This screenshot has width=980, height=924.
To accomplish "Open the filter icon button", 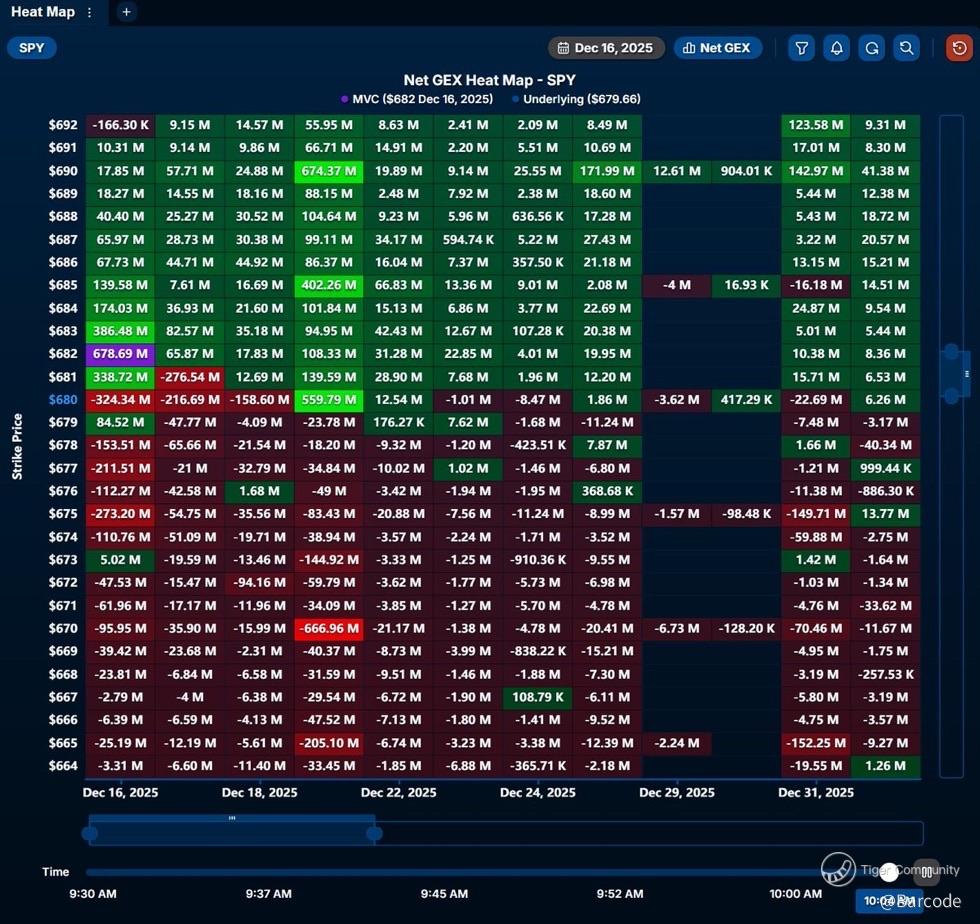I will tap(801, 48).
